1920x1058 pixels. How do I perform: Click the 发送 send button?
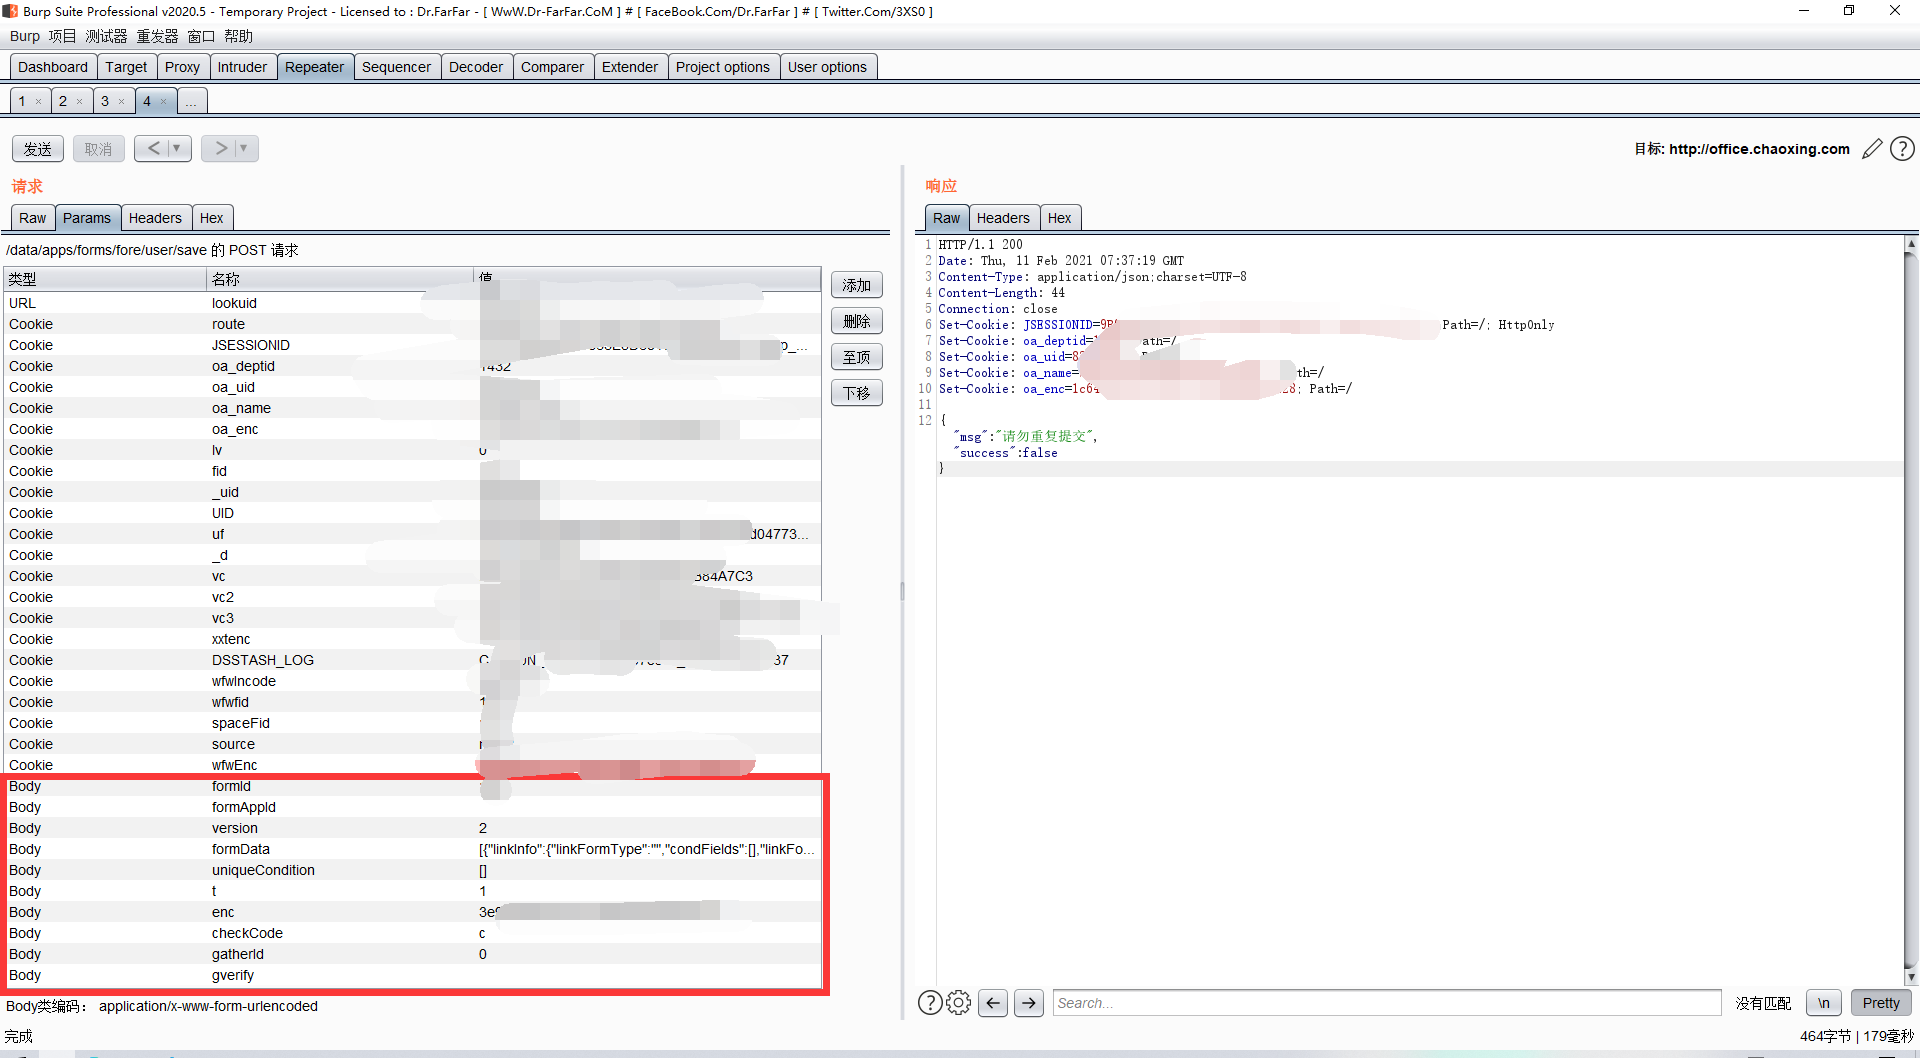[x=38, y=148]
